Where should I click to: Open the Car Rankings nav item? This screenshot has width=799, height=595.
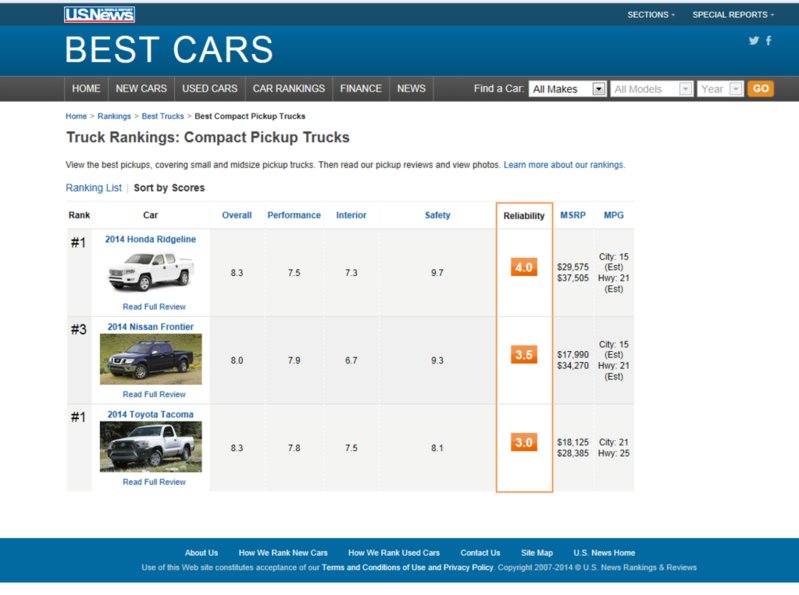(x=289, y=89)
